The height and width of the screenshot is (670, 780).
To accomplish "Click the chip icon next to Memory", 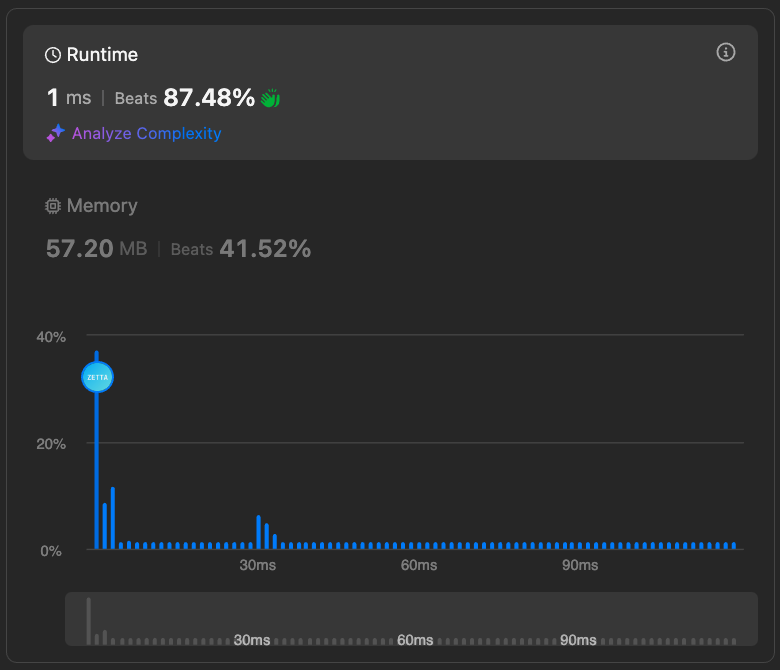I will (x=53, y=206).
